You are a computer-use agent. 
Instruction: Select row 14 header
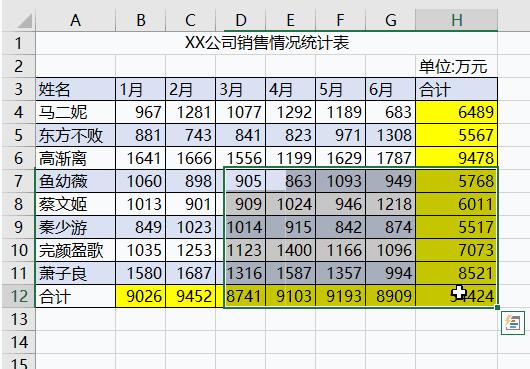tap(18, 342)
